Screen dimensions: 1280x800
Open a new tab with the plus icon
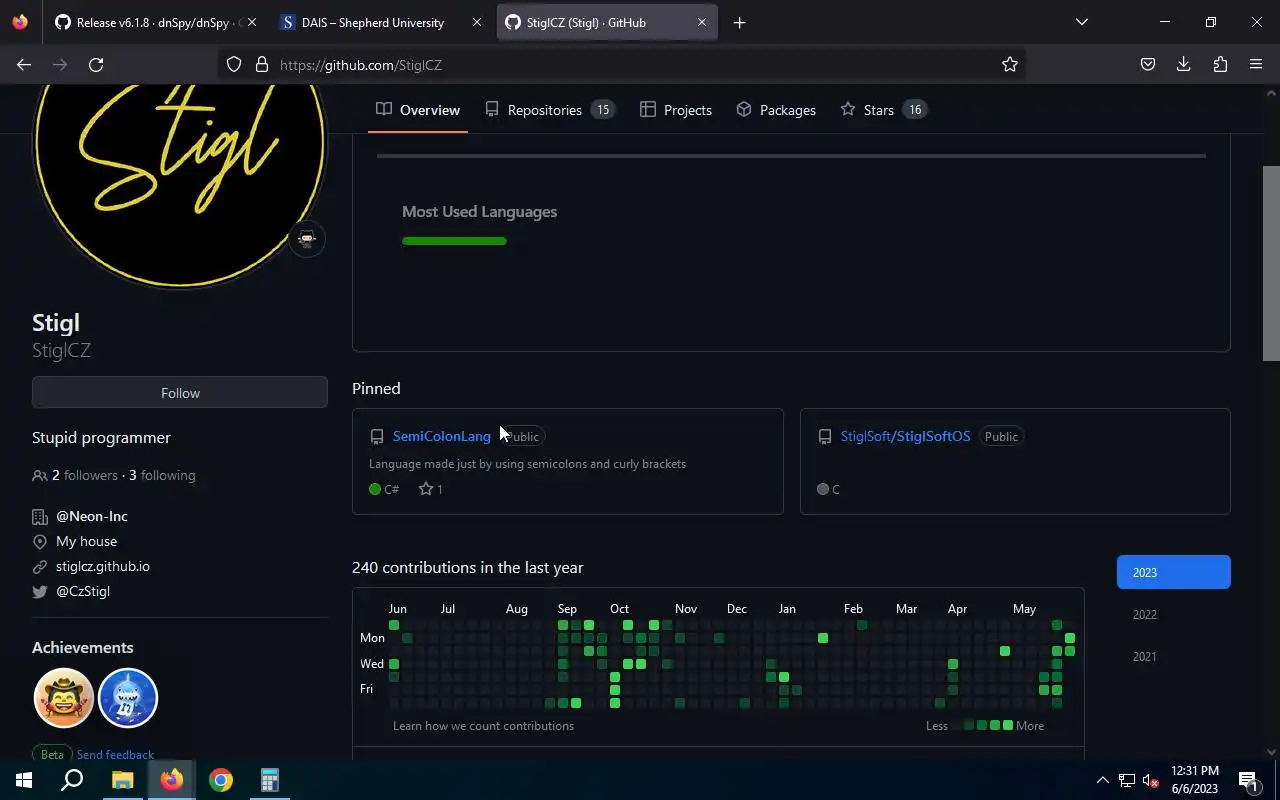(x=739, y=22)
